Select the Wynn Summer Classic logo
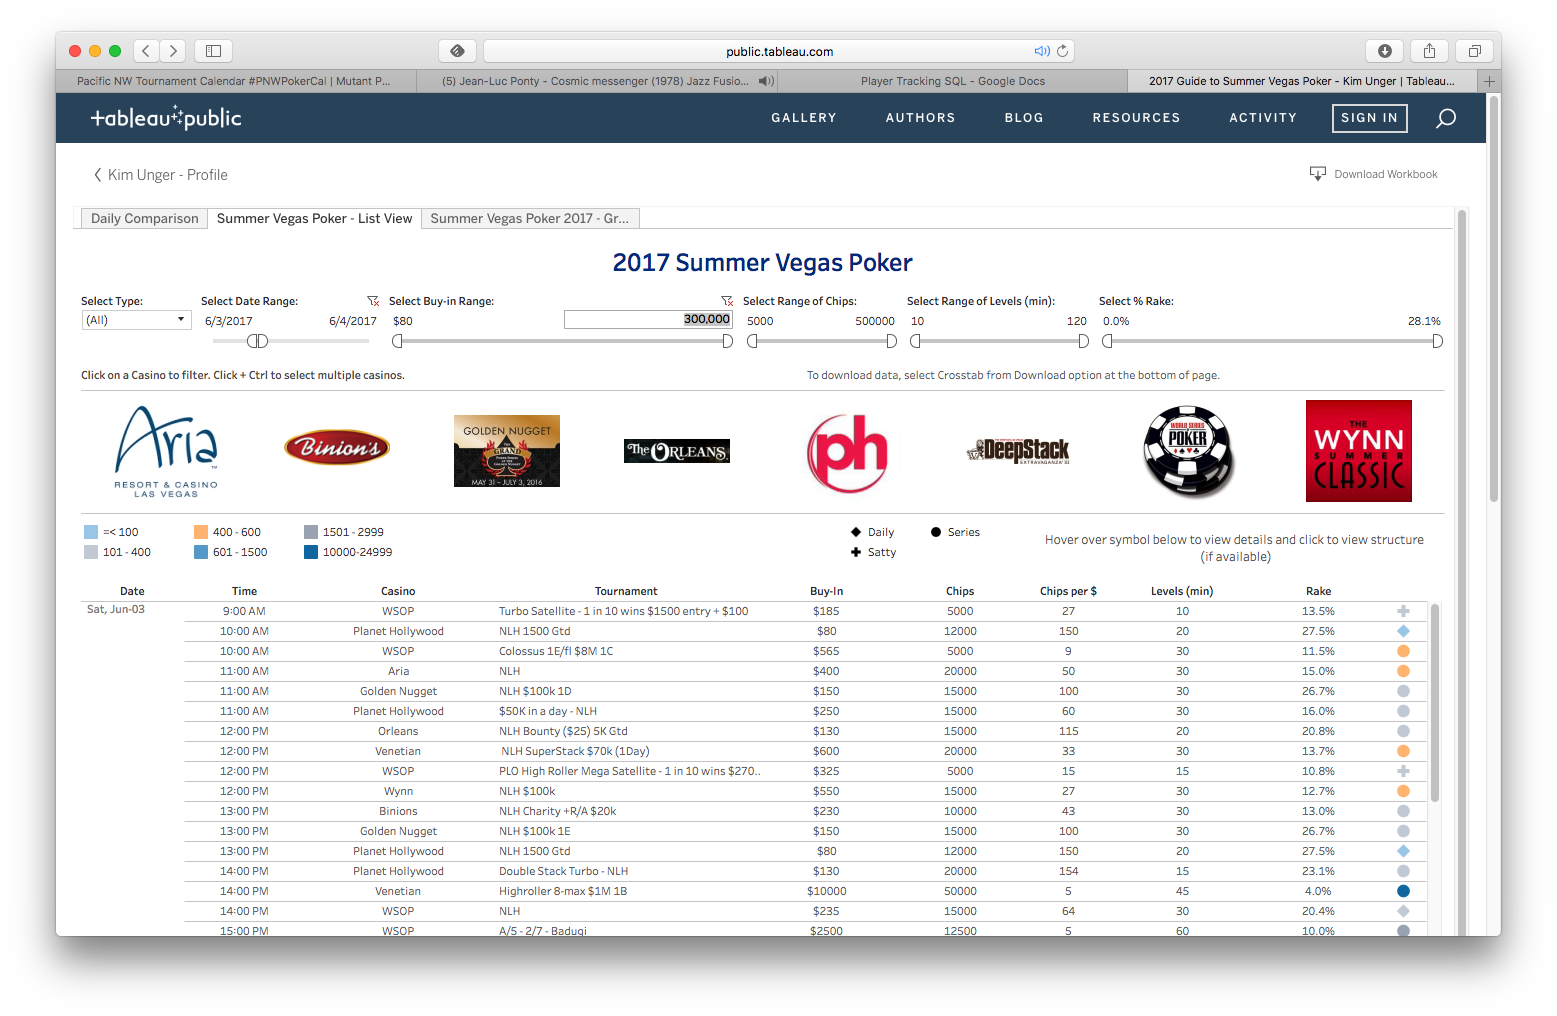 click(x=1358, y=451)
